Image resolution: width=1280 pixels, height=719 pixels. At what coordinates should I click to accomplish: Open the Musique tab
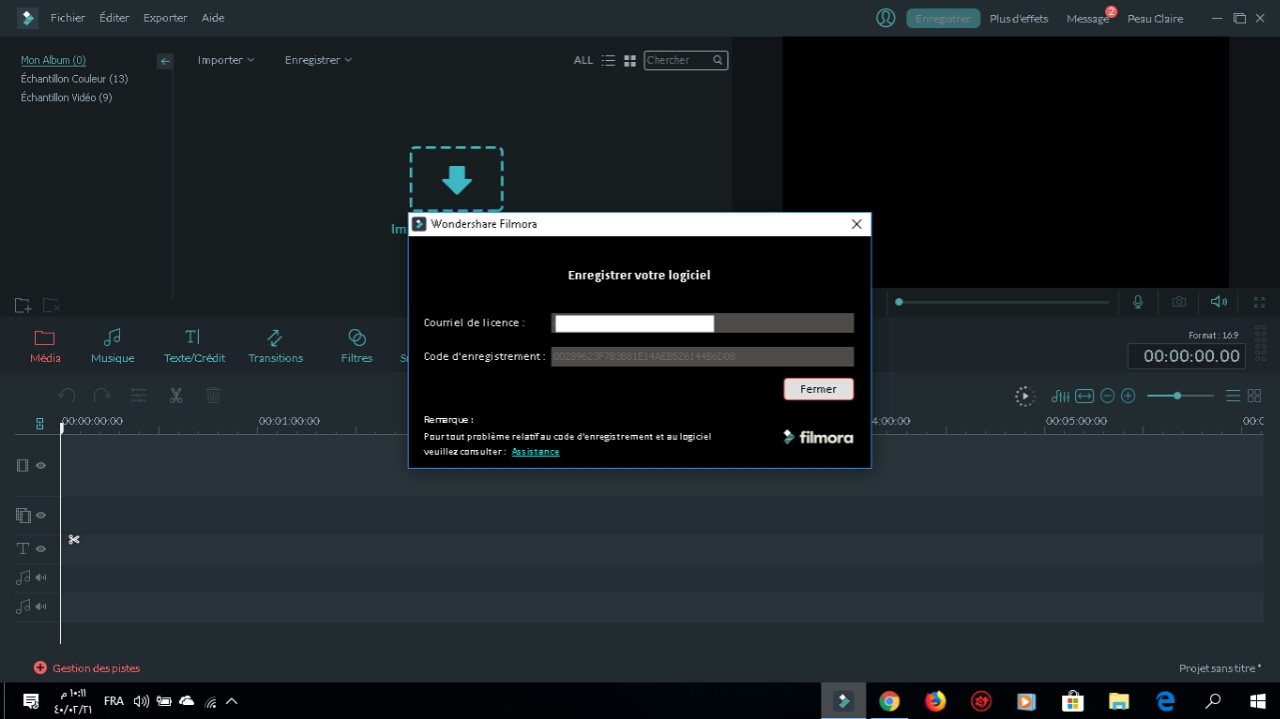[112, 346]
